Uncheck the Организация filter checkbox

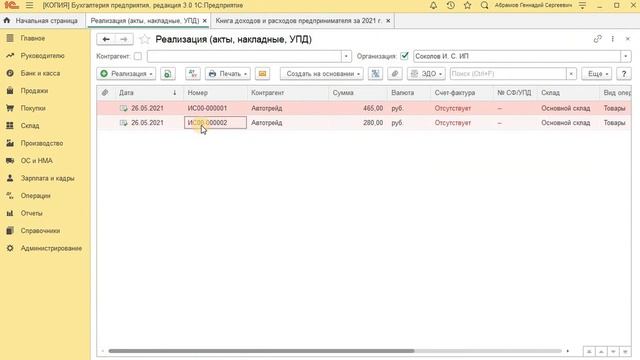coord(404,56)
